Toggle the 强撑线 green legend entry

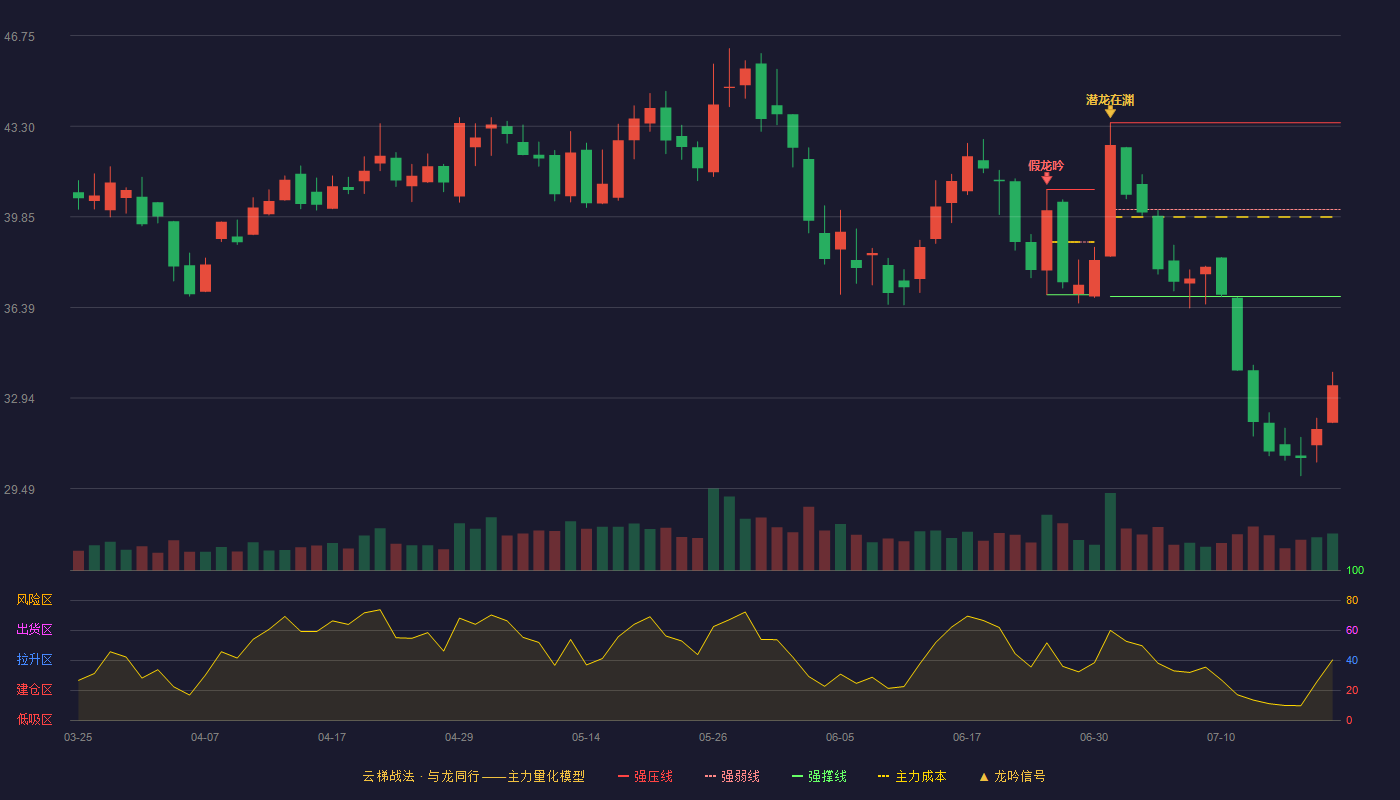[x=819, y=776]
